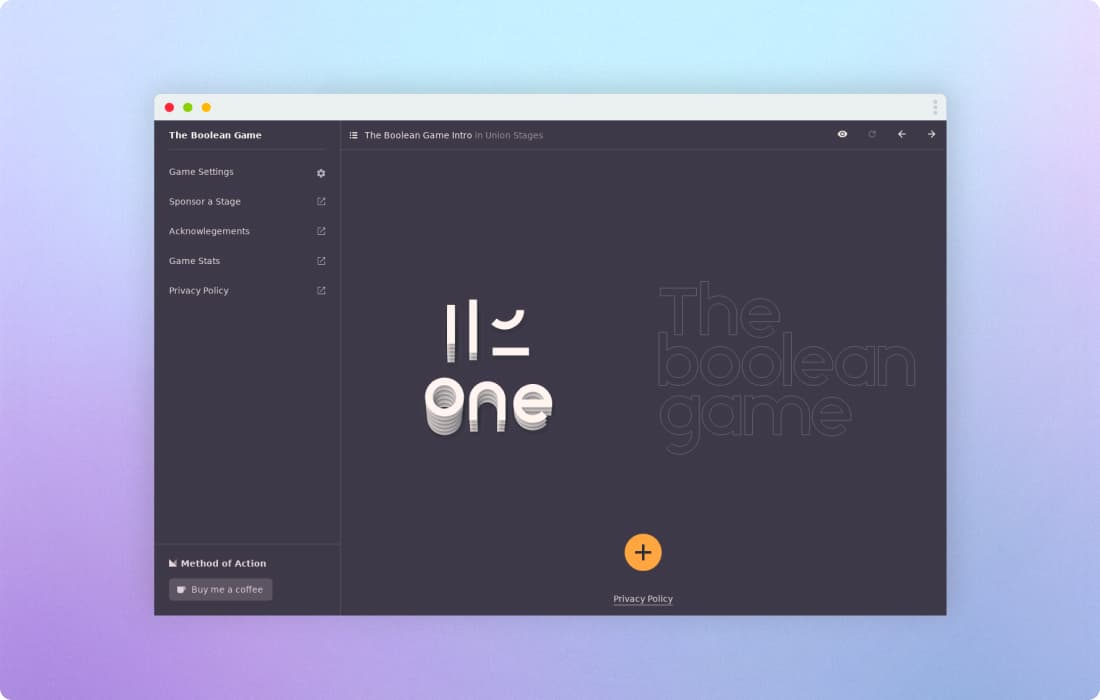
Task: Click the Game Settings gear icon
Action: point(321,173)
